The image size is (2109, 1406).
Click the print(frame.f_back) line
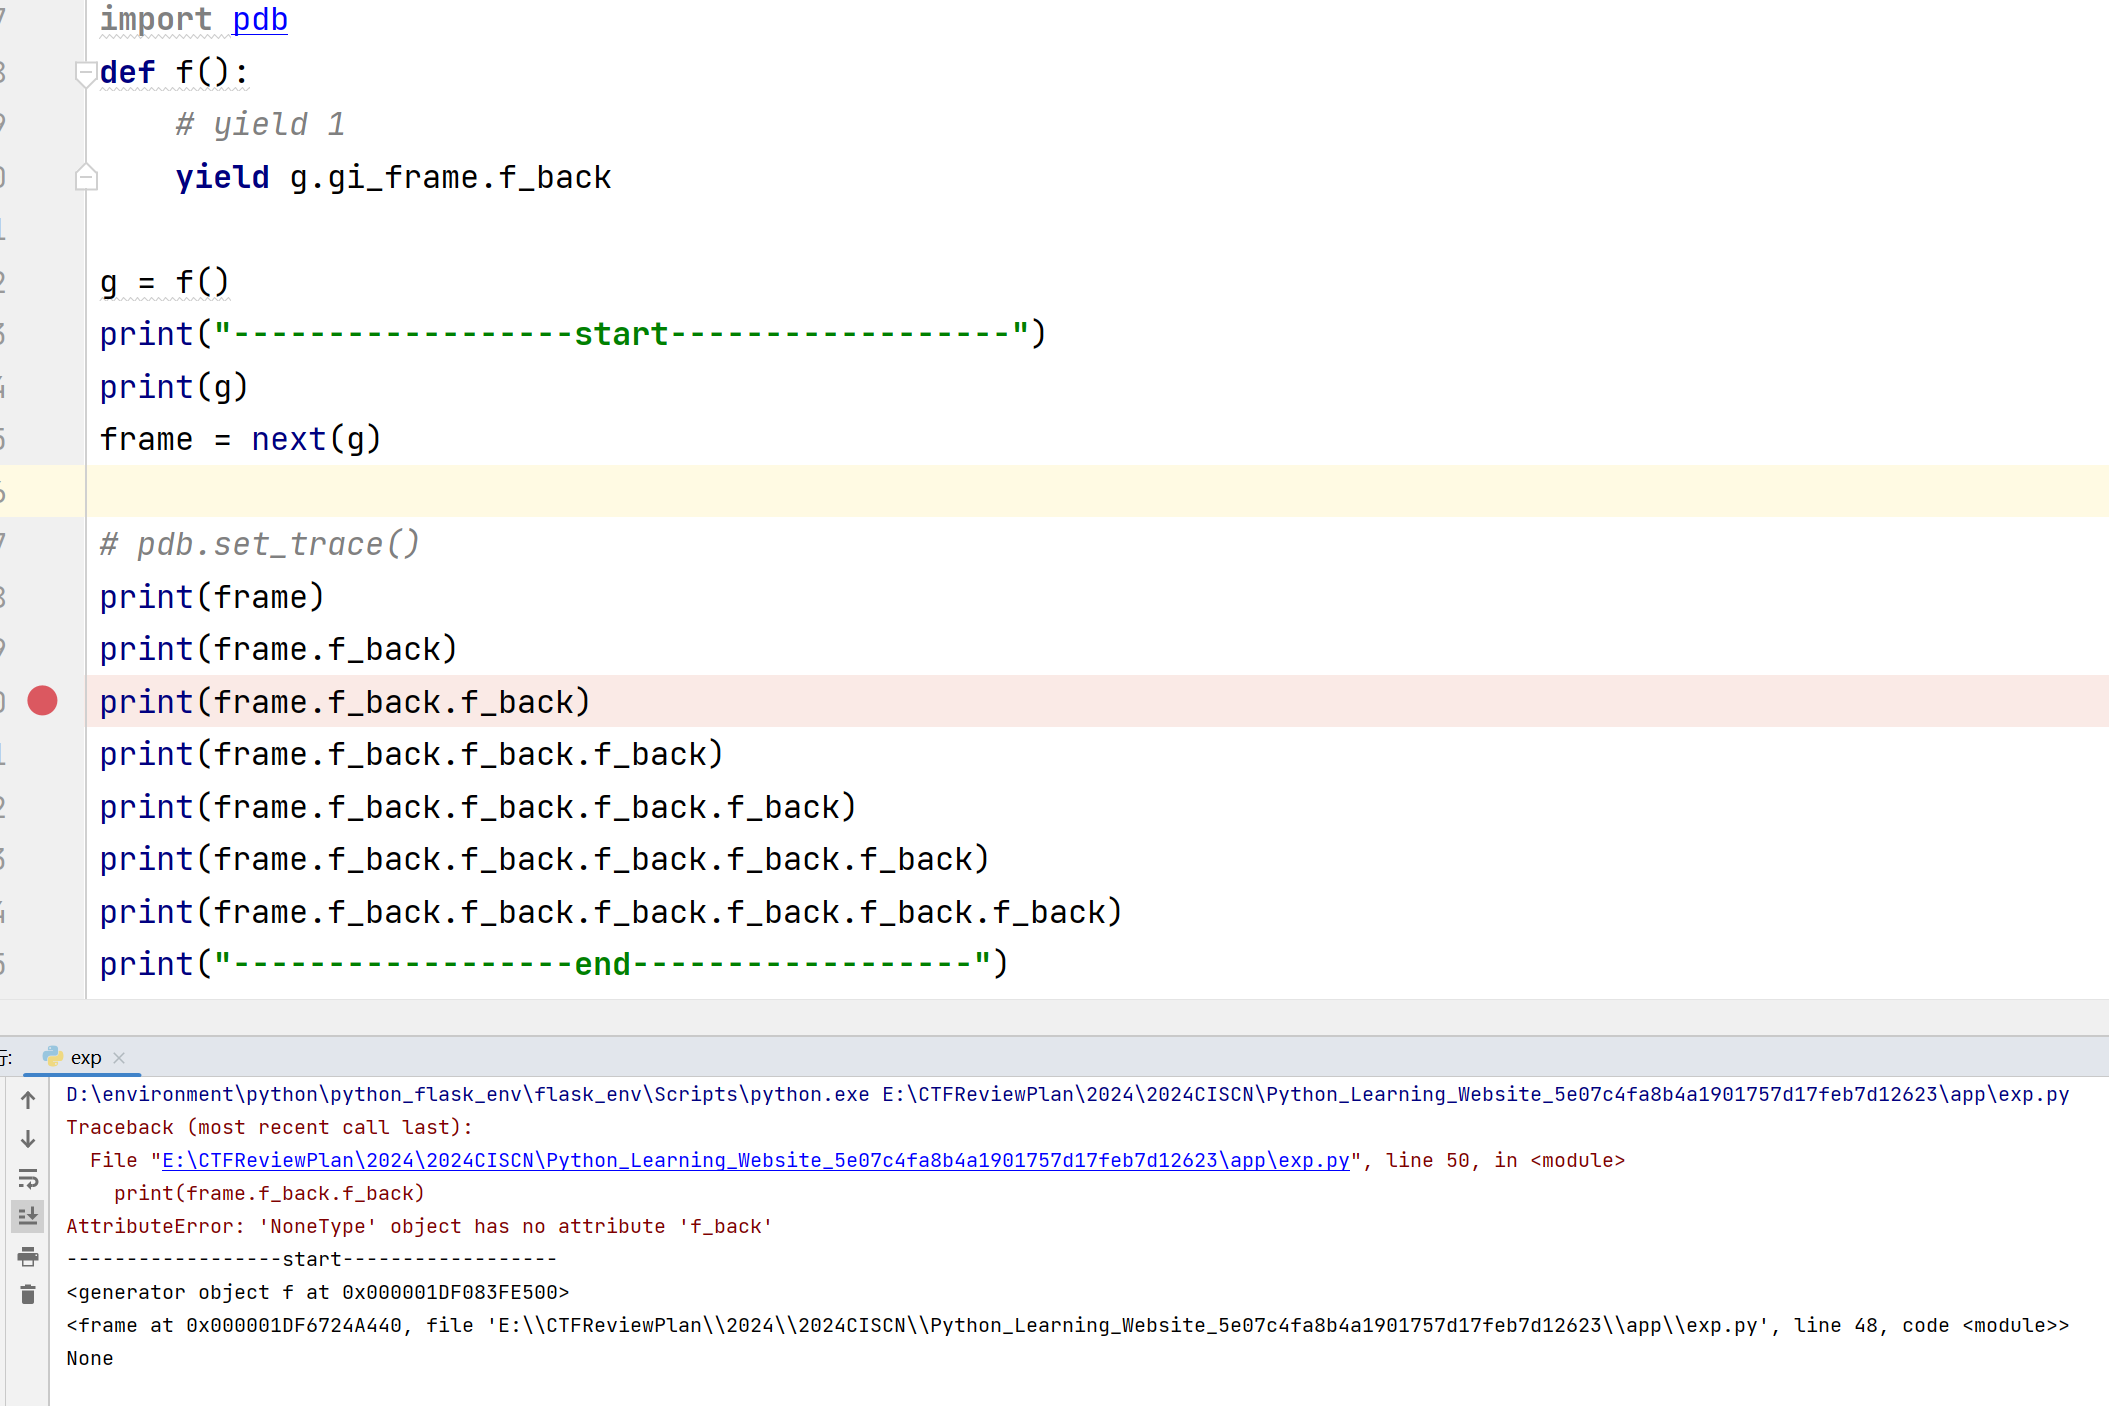point(279,649)
